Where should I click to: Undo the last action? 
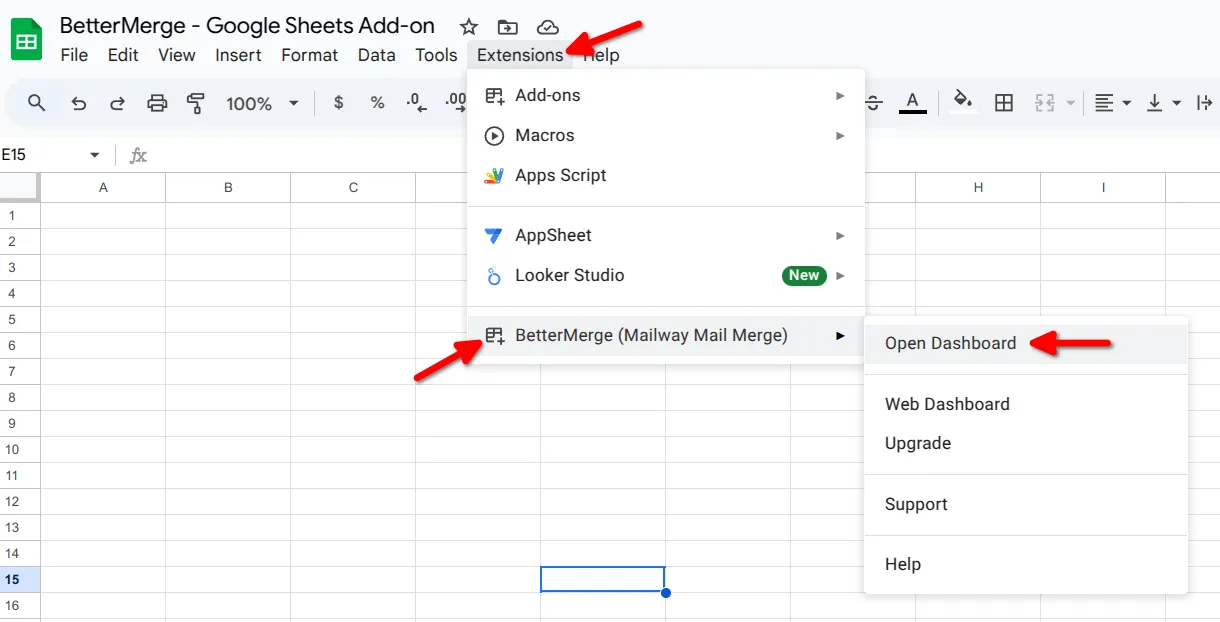[x=79, y=102]
